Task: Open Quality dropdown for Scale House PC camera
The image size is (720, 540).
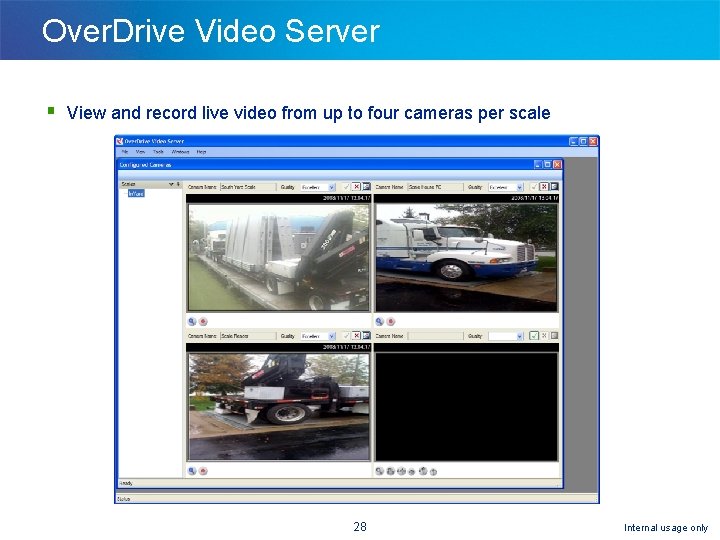Action: click(x=519, y=187)
